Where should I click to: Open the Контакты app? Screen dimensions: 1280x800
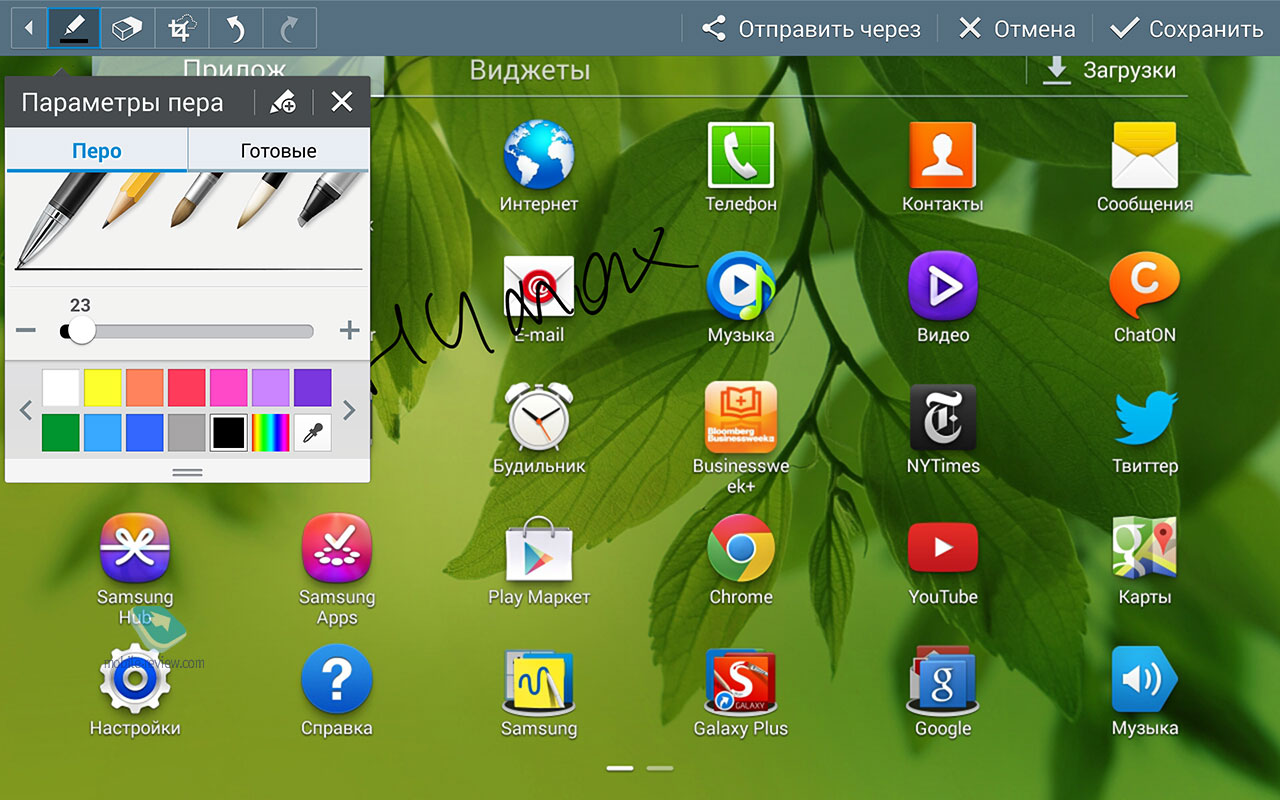942,167
